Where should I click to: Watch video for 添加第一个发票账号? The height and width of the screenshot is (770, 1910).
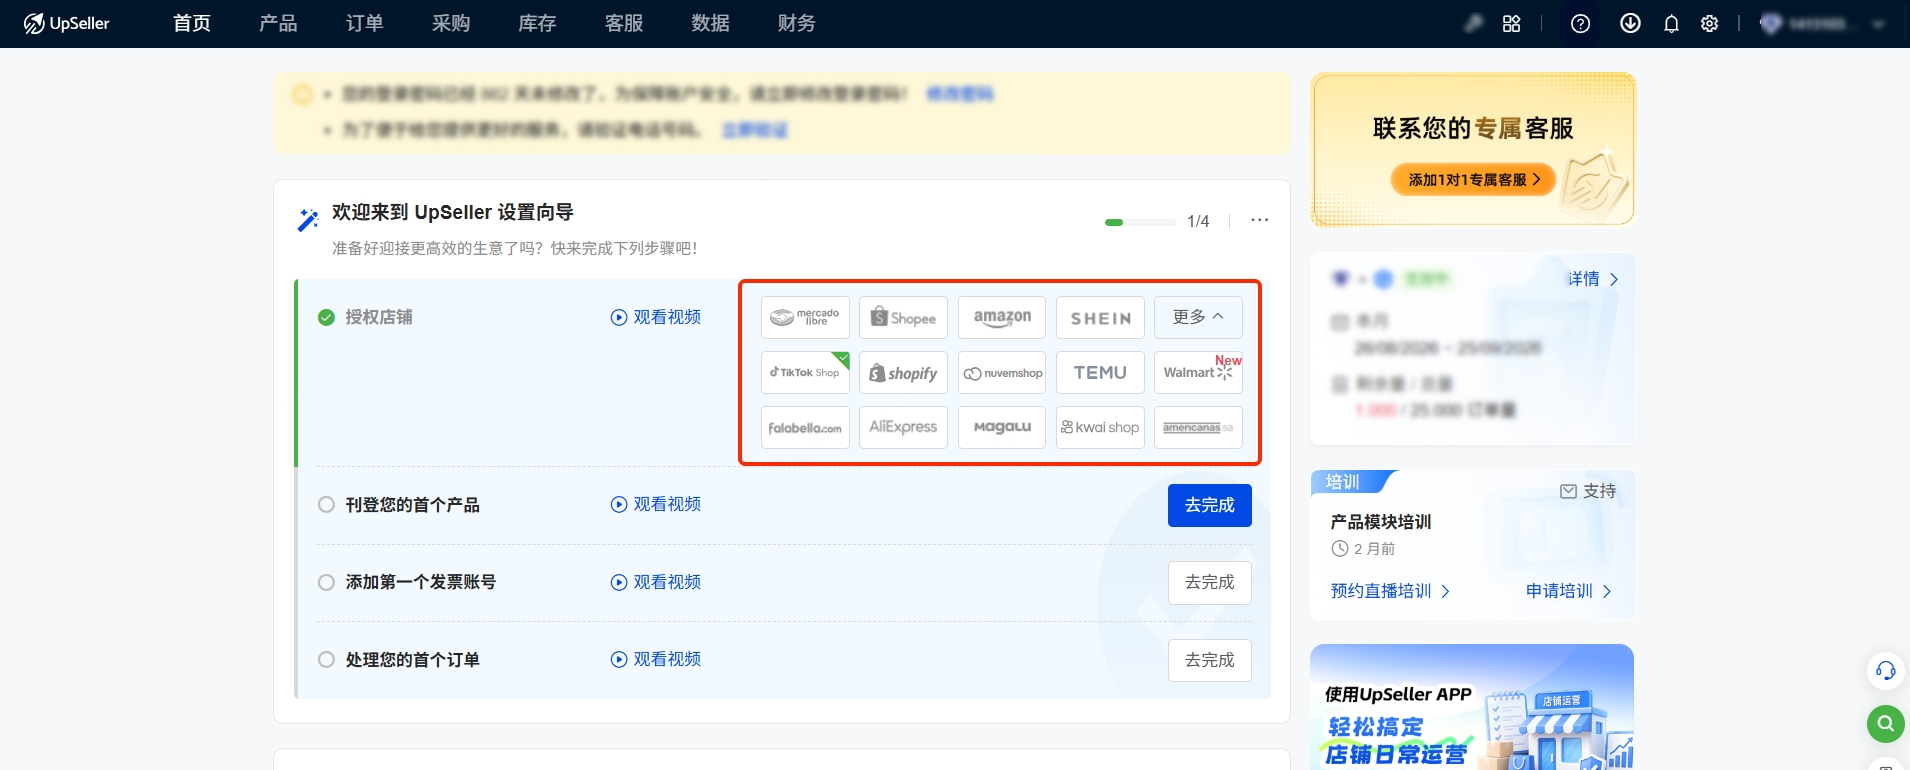656,582
